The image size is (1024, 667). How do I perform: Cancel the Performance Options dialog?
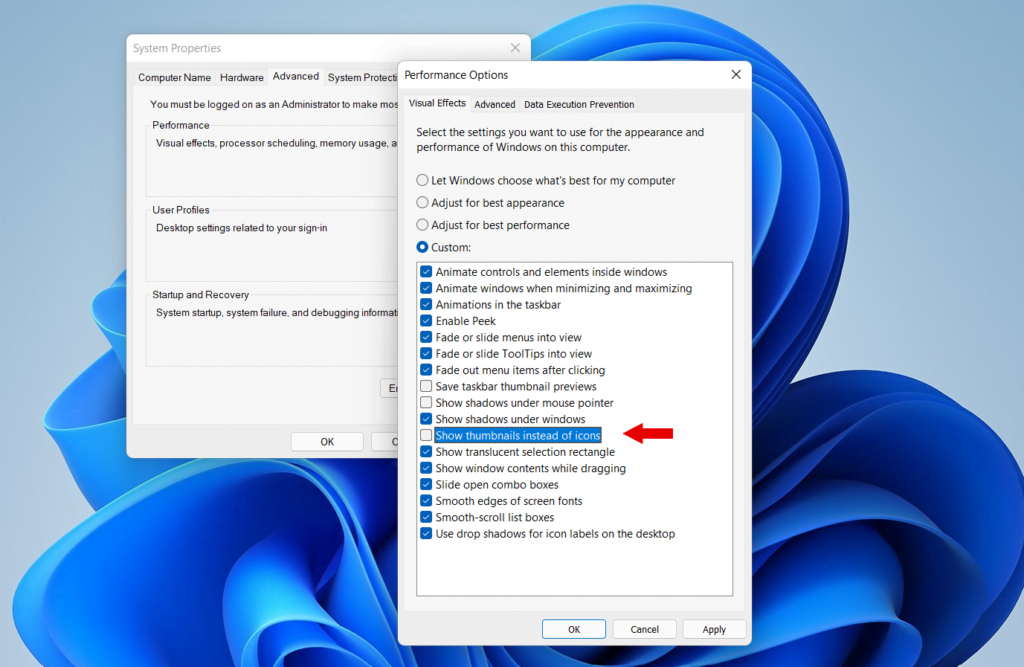(x=644, y=629)
